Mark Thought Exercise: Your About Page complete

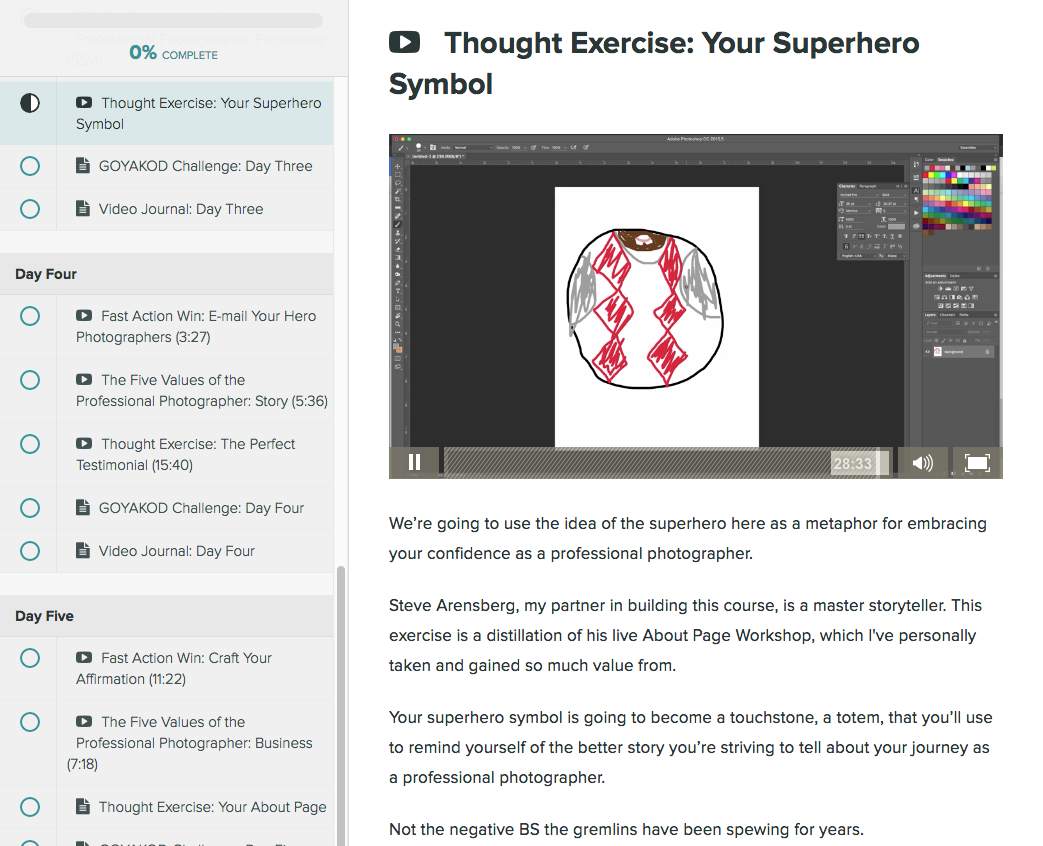click(30, 807)
